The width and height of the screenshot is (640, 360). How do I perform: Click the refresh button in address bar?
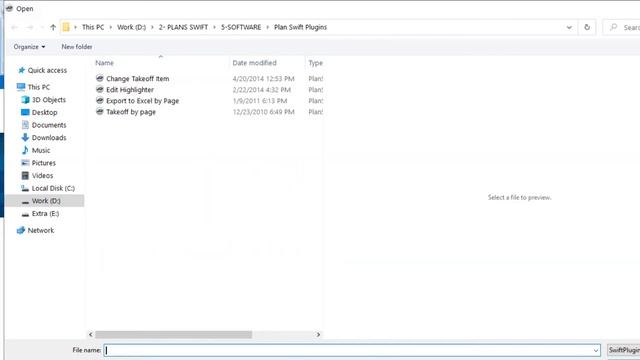pos(587,27)
